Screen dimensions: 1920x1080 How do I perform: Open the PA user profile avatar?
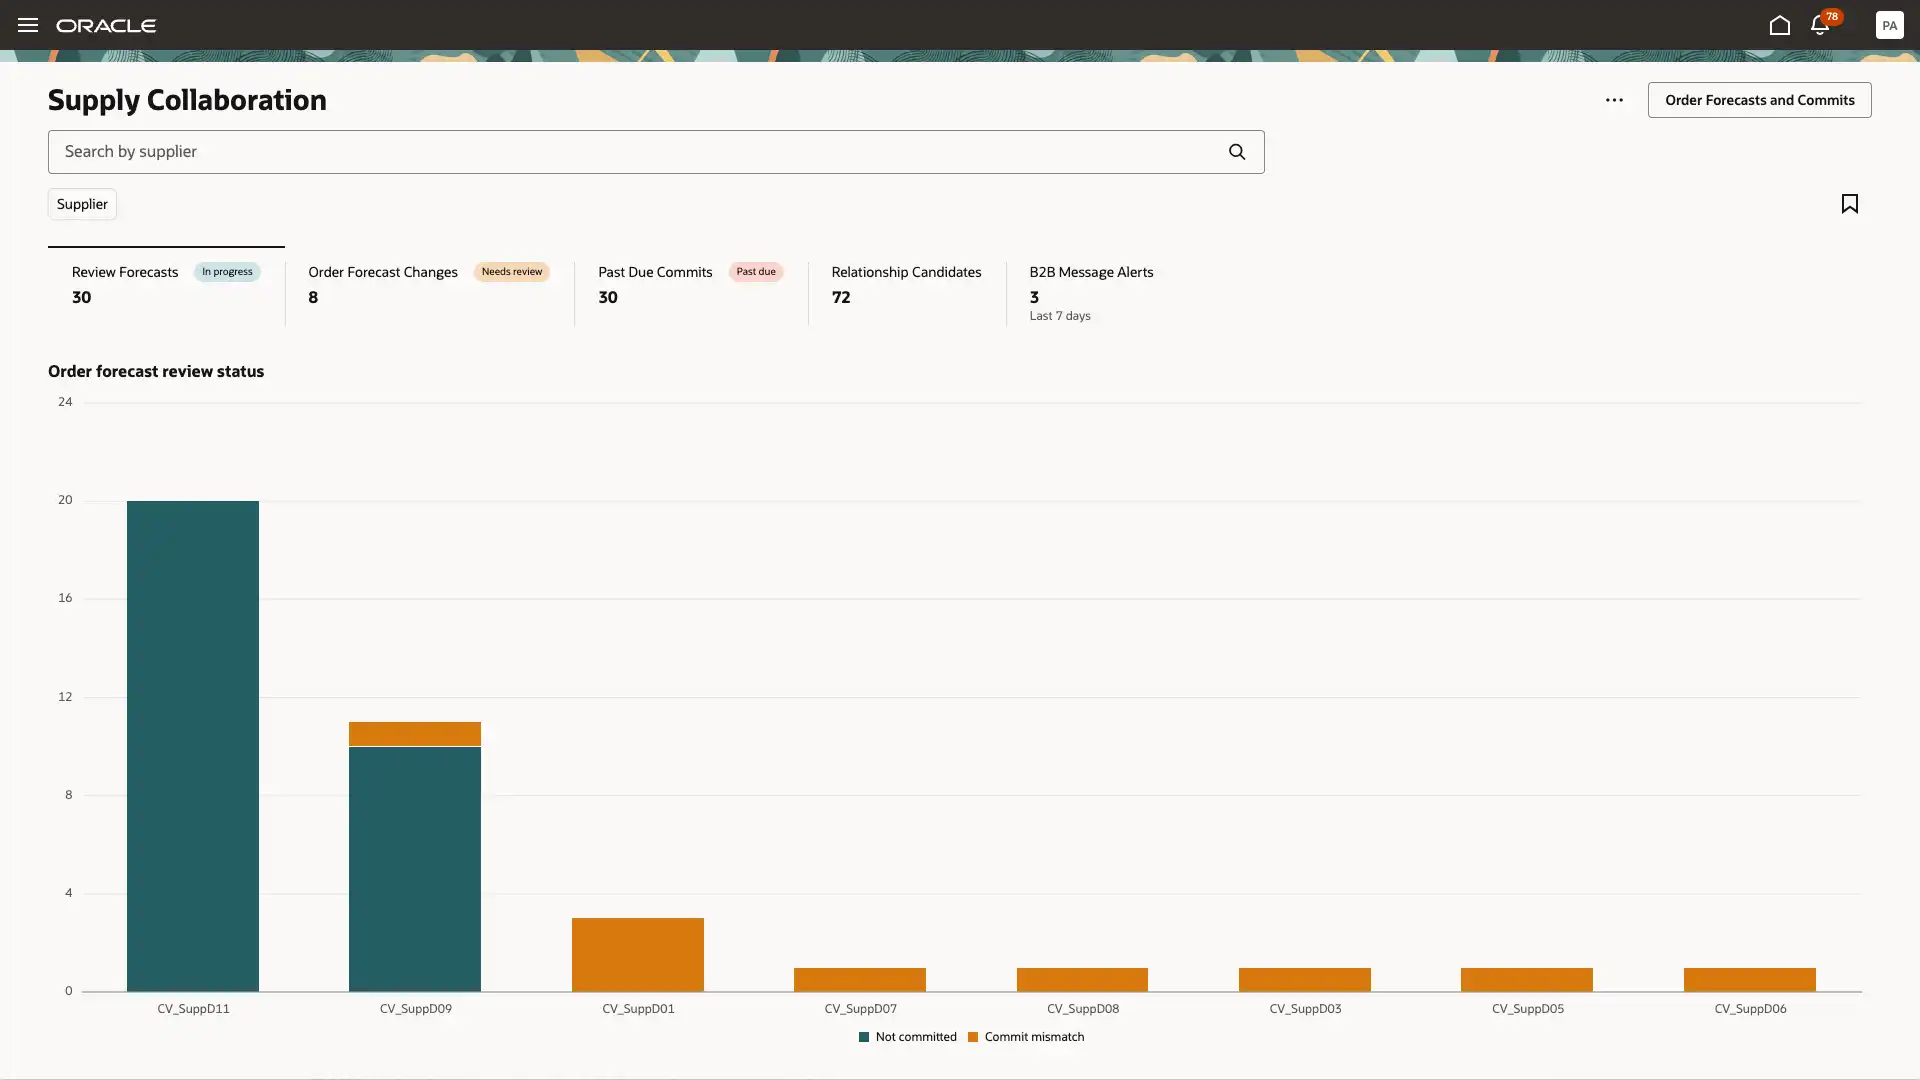click(x=1889, y=25)
